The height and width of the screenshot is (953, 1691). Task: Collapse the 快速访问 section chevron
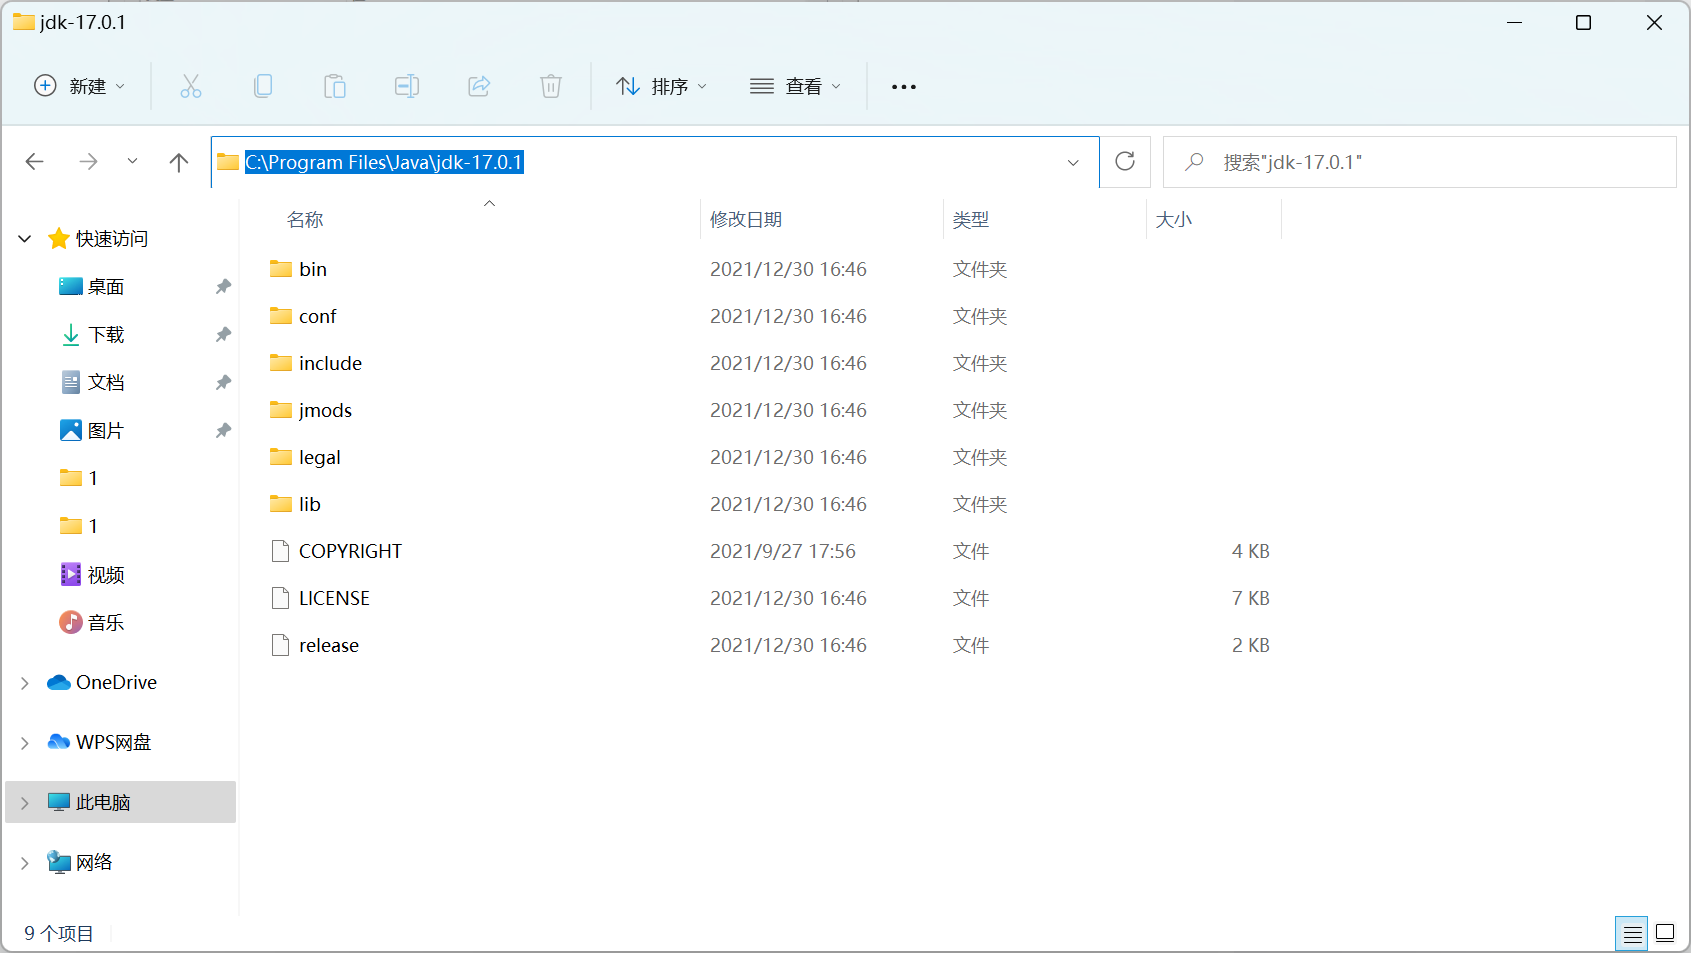coord(24,238)
